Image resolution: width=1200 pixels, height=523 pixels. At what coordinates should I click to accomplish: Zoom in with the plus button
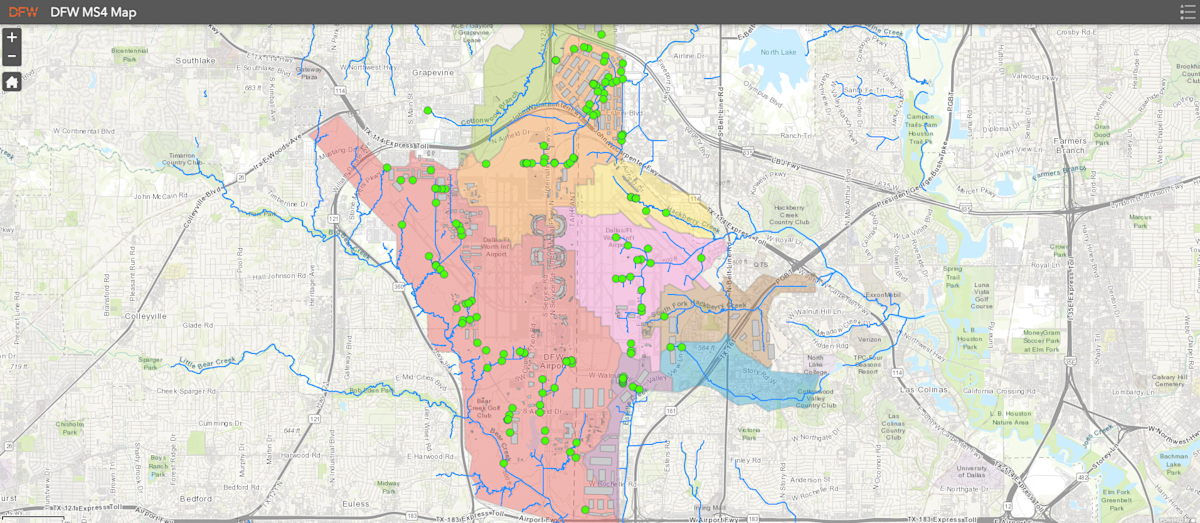(x=11, y=37)
